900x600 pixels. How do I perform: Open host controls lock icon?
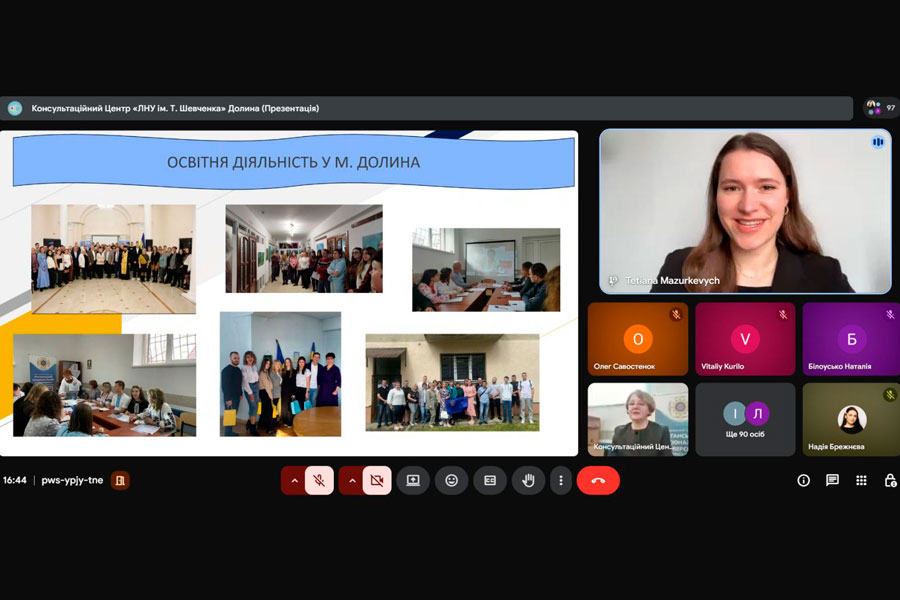pos(890,481)
